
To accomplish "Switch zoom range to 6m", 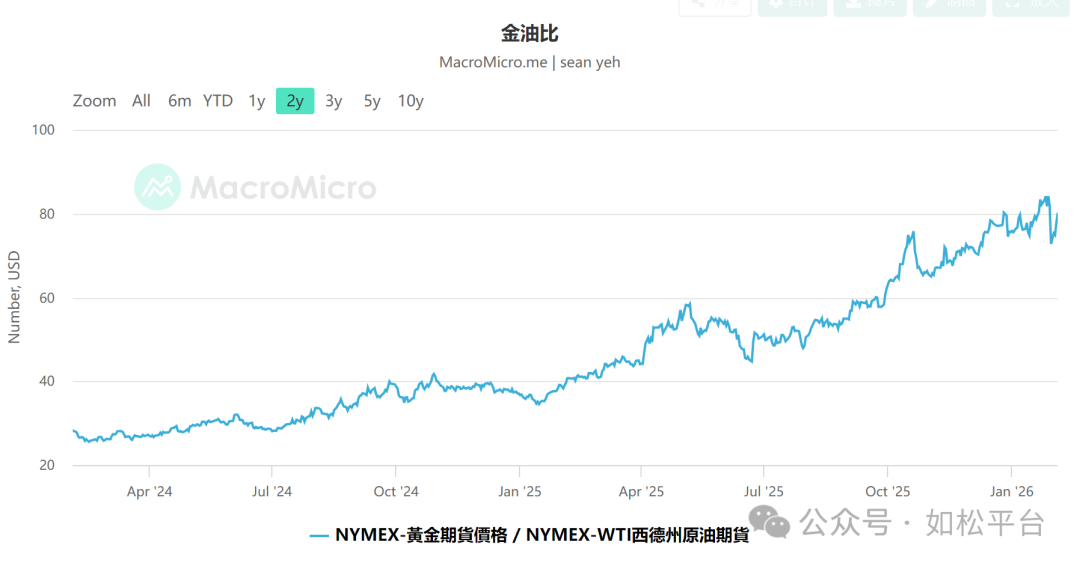I will pos(179,101).
